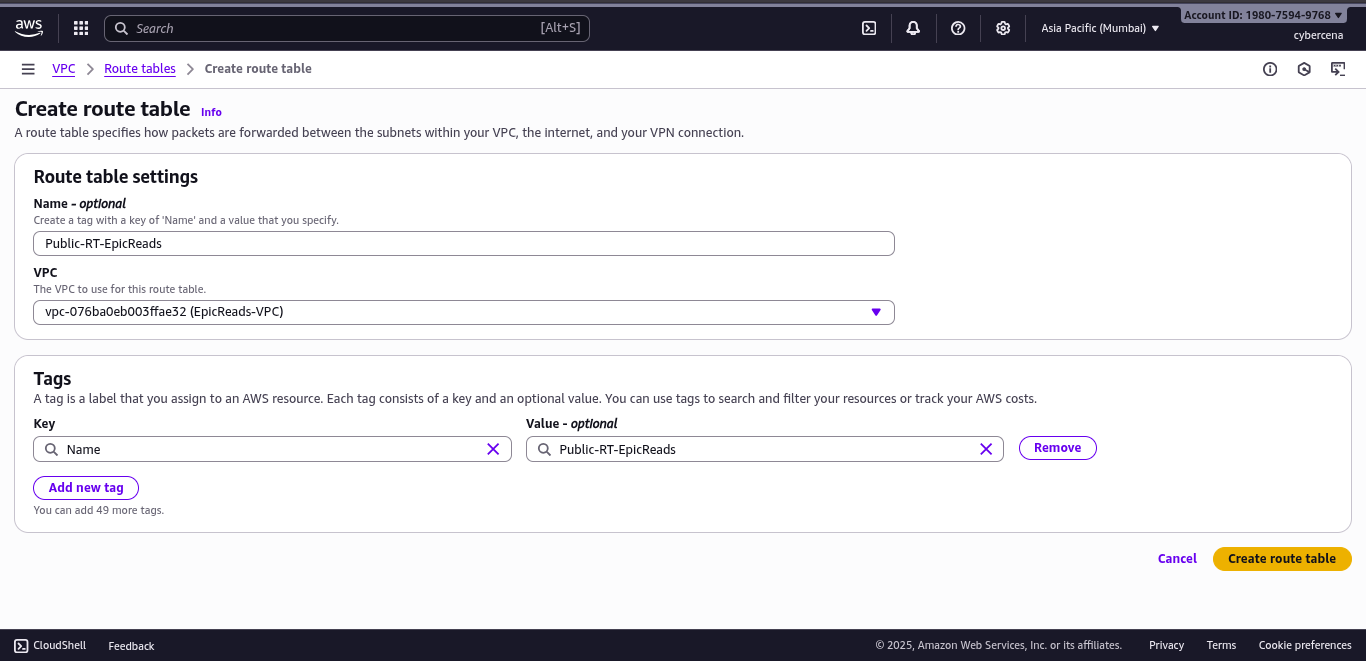
Task: Go to Route tables breadcrumb link
Action: point(140,69)
